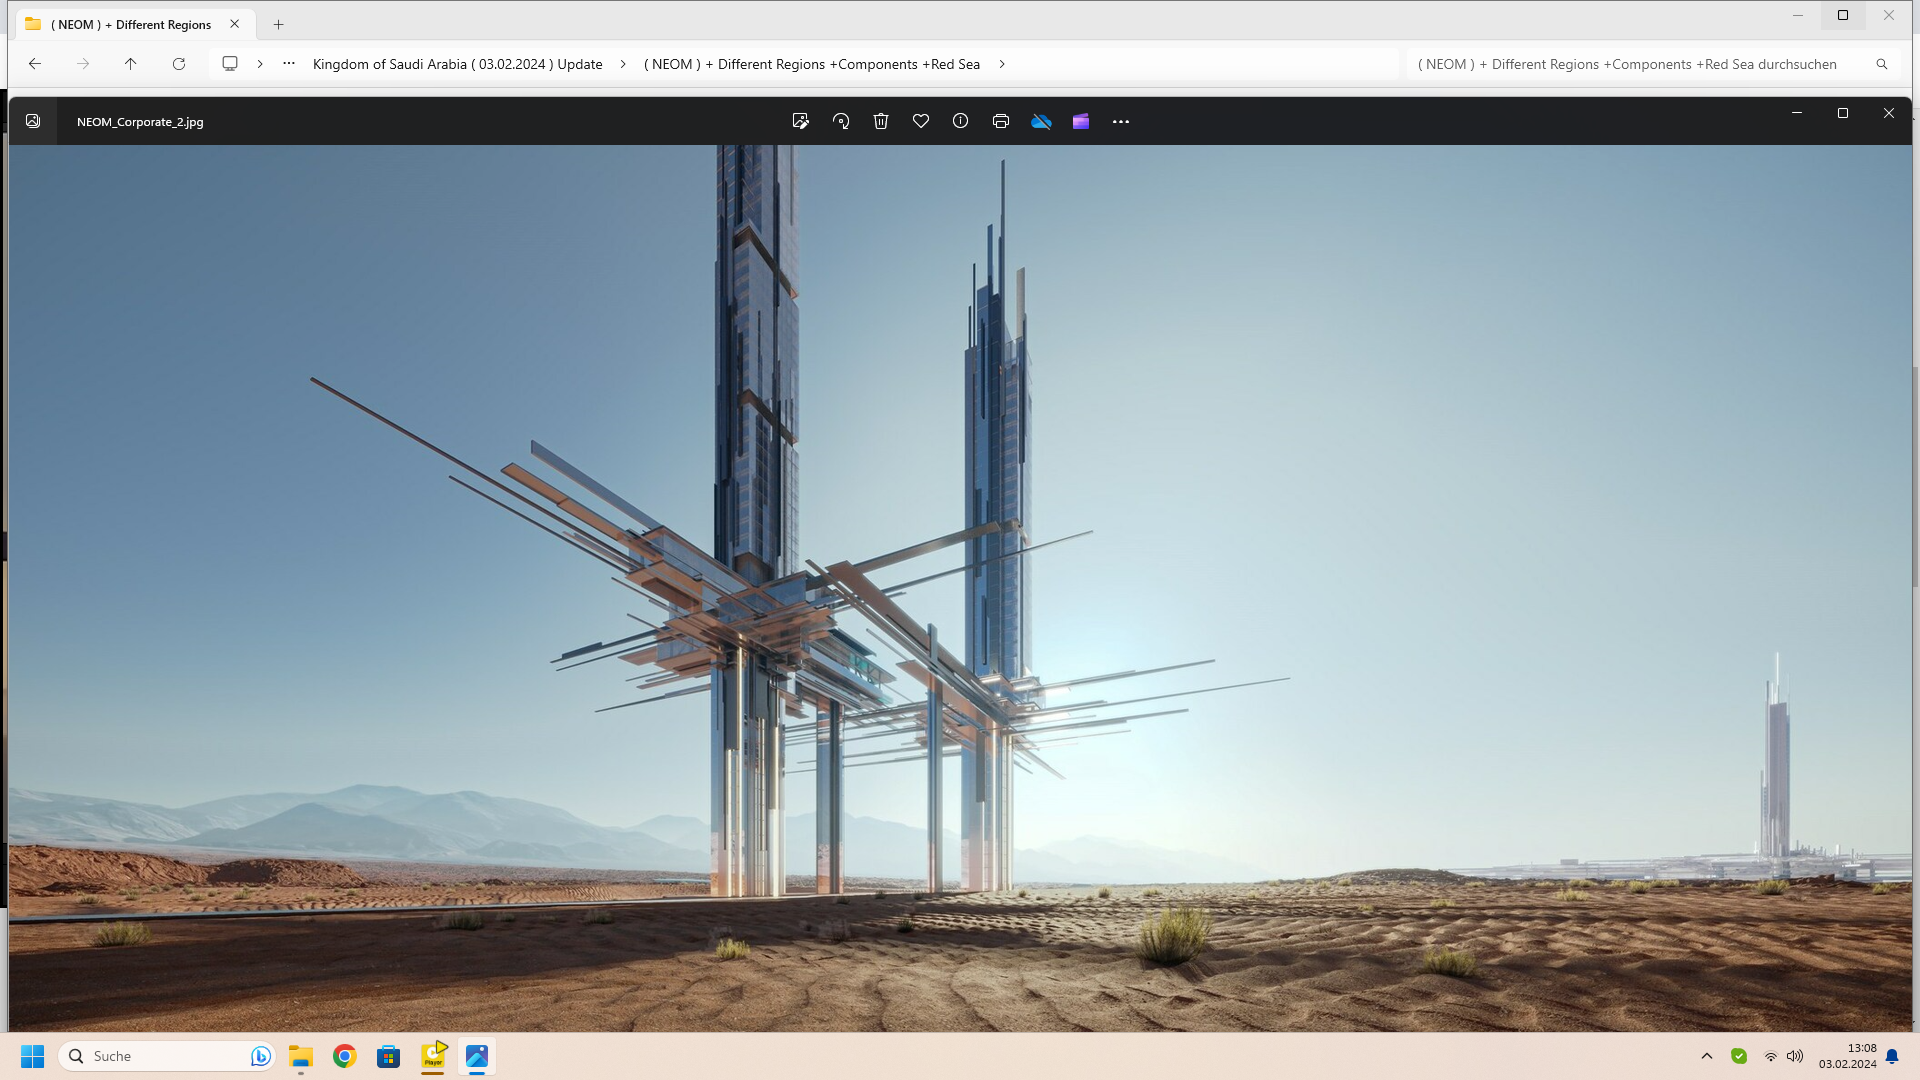1920x1080 pixels.
Task: Click the displayed NEOM tower image
Action: pos(960,588)
